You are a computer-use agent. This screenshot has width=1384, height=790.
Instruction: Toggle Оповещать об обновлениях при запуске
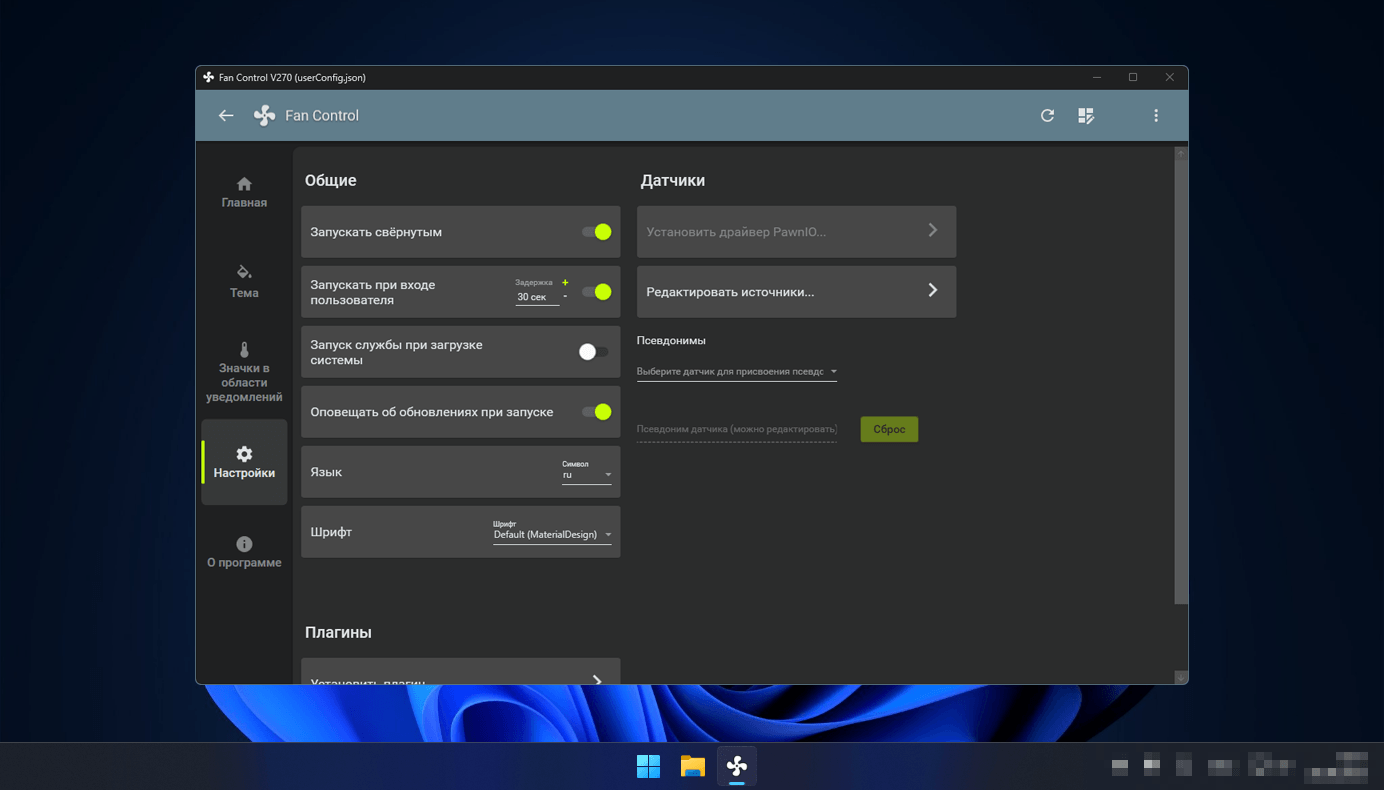click(x=597, y=412)
